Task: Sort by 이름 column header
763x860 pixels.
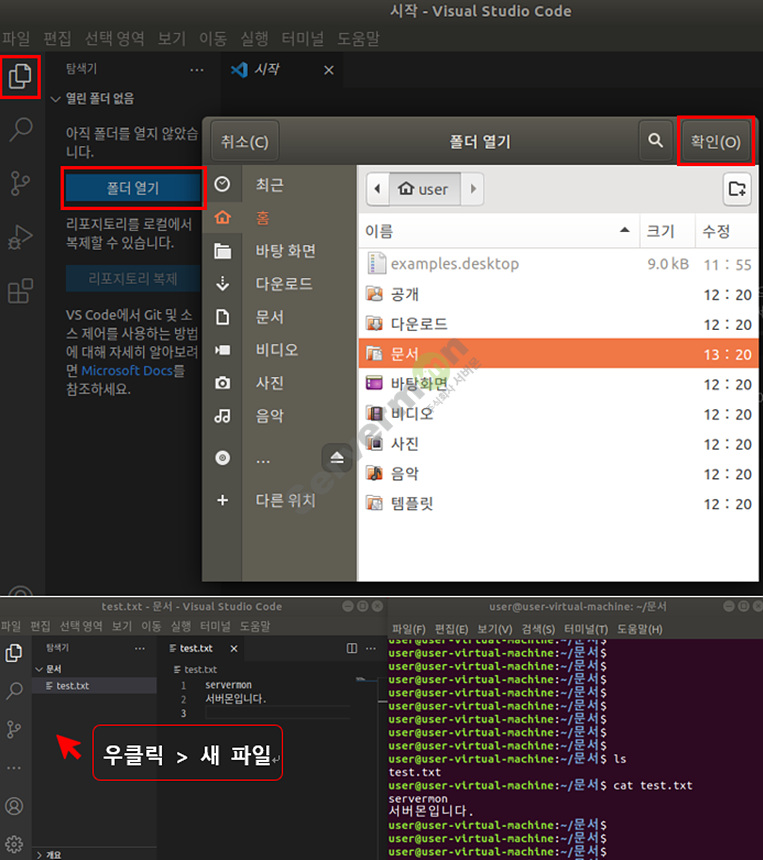Action: coord(499,231)
